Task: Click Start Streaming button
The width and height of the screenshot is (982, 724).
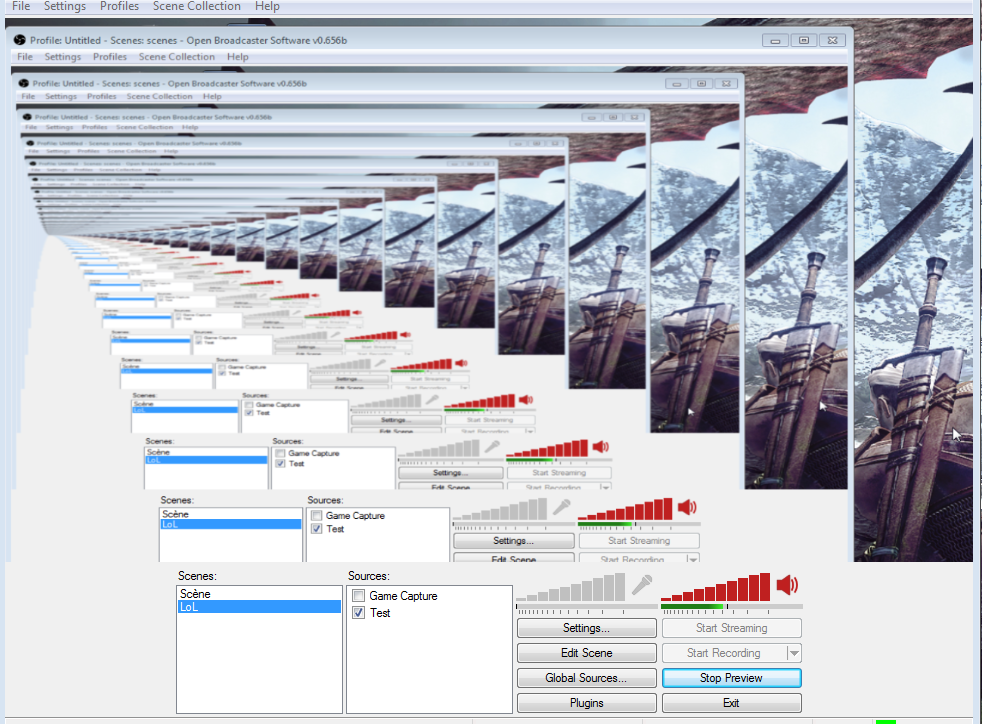Action: (x=731, y=628)
